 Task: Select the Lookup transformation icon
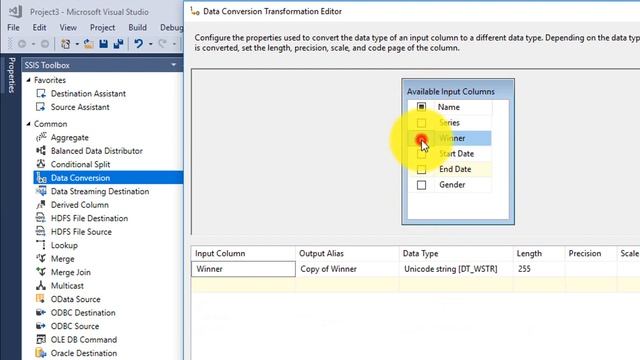click(x=41, y=245)
